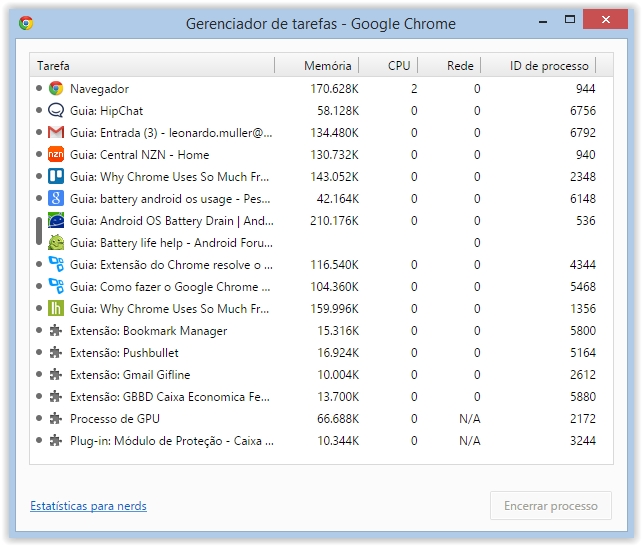Click memory value 210.176K
This screenshot has height=546, width=642.
(334, 221)
